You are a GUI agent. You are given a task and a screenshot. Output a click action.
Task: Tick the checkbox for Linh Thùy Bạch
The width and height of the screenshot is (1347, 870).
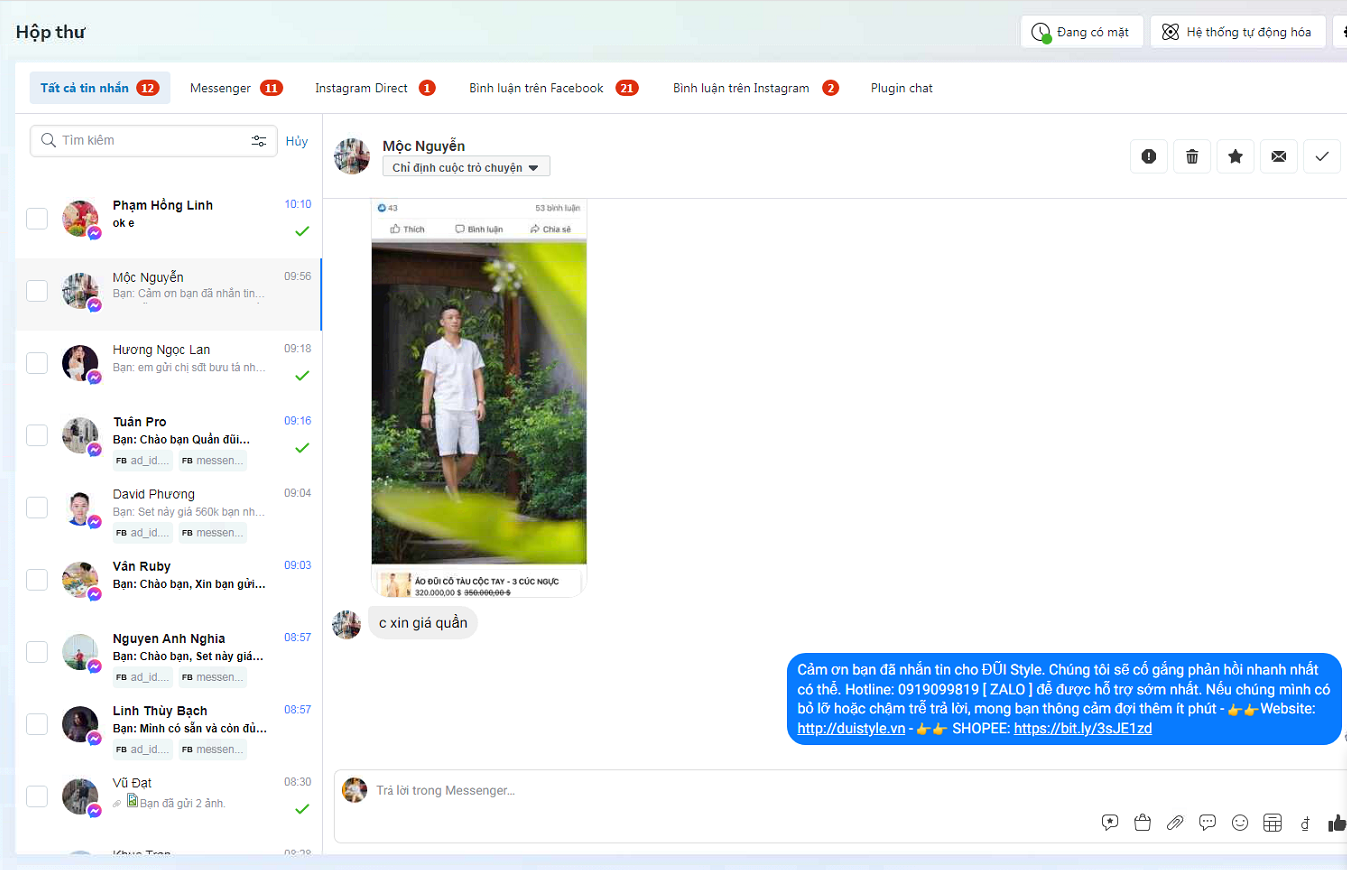(x=37, y=723)
